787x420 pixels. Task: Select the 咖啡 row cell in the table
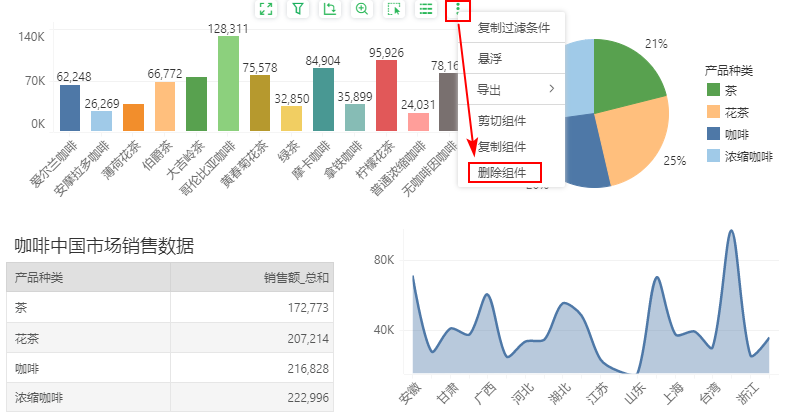[88, 368]
